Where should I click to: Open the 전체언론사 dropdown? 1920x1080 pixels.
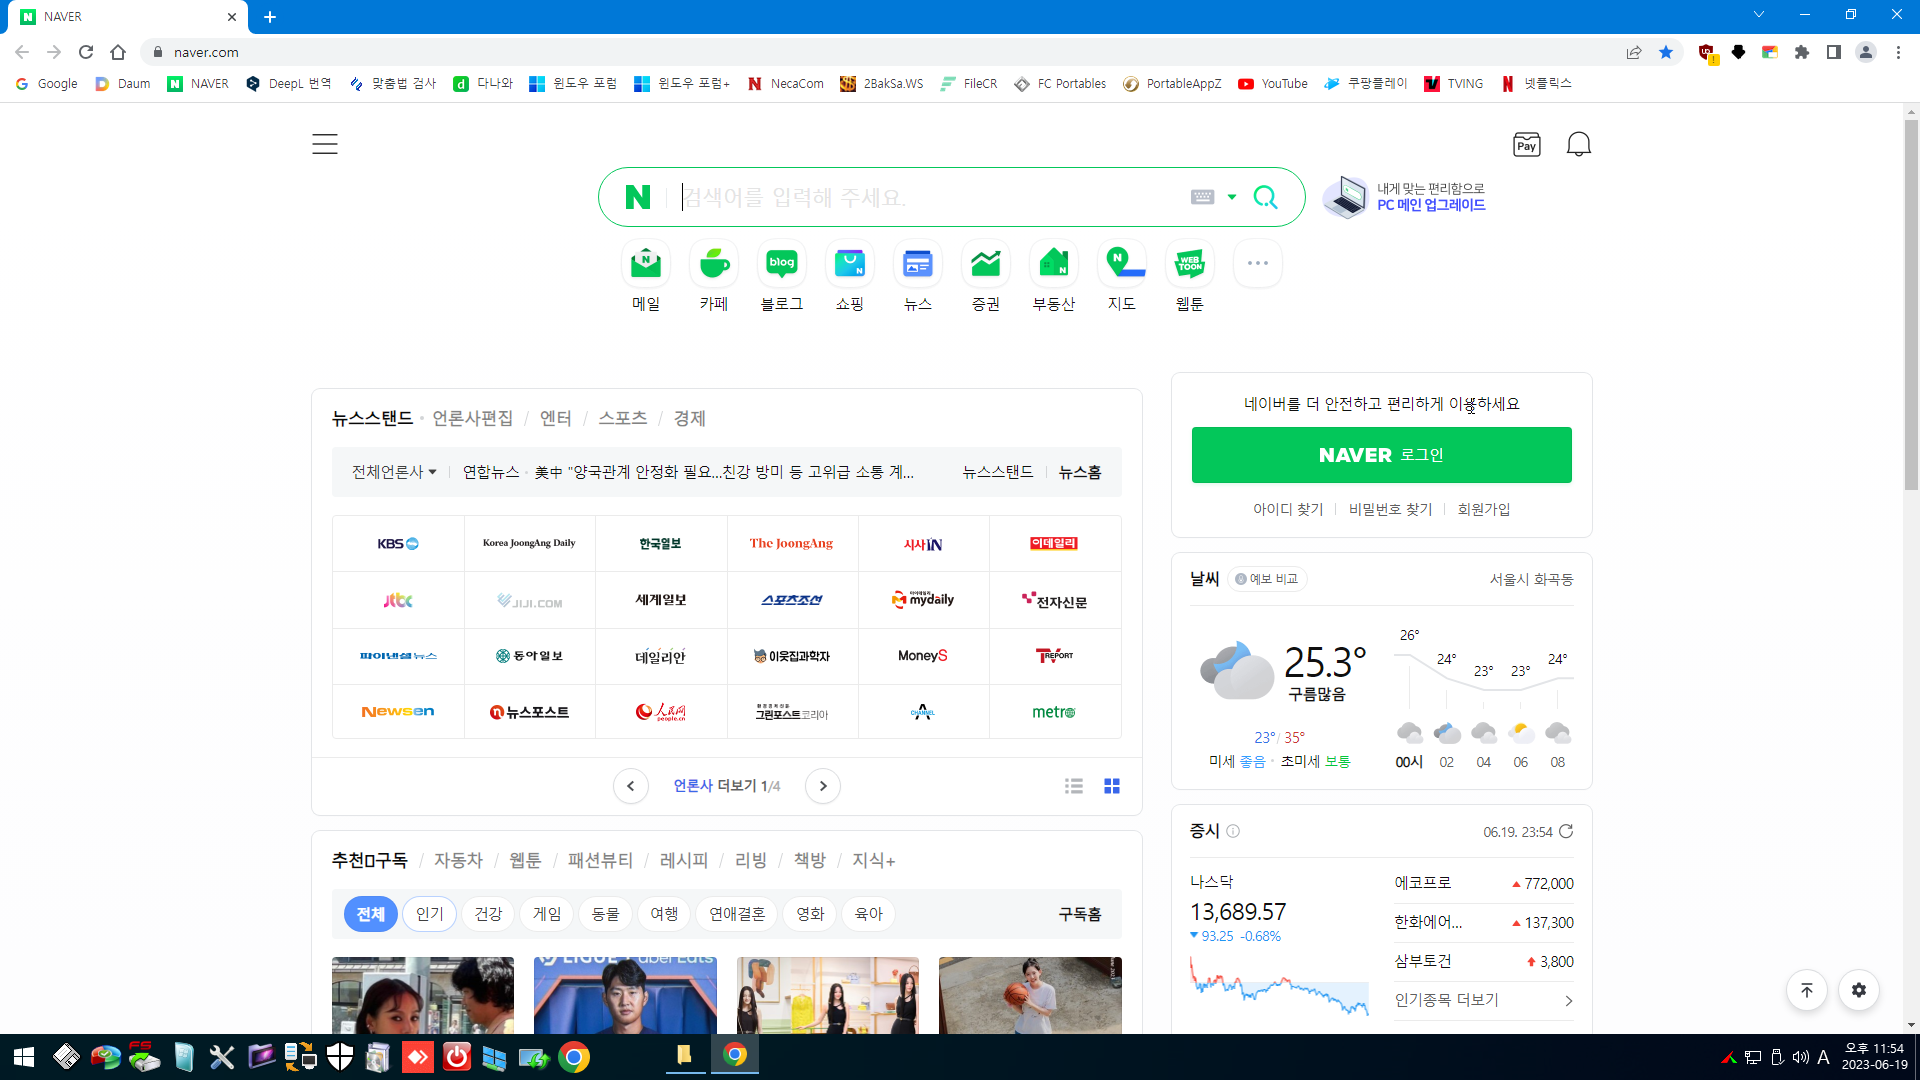[x=394, y=472]
